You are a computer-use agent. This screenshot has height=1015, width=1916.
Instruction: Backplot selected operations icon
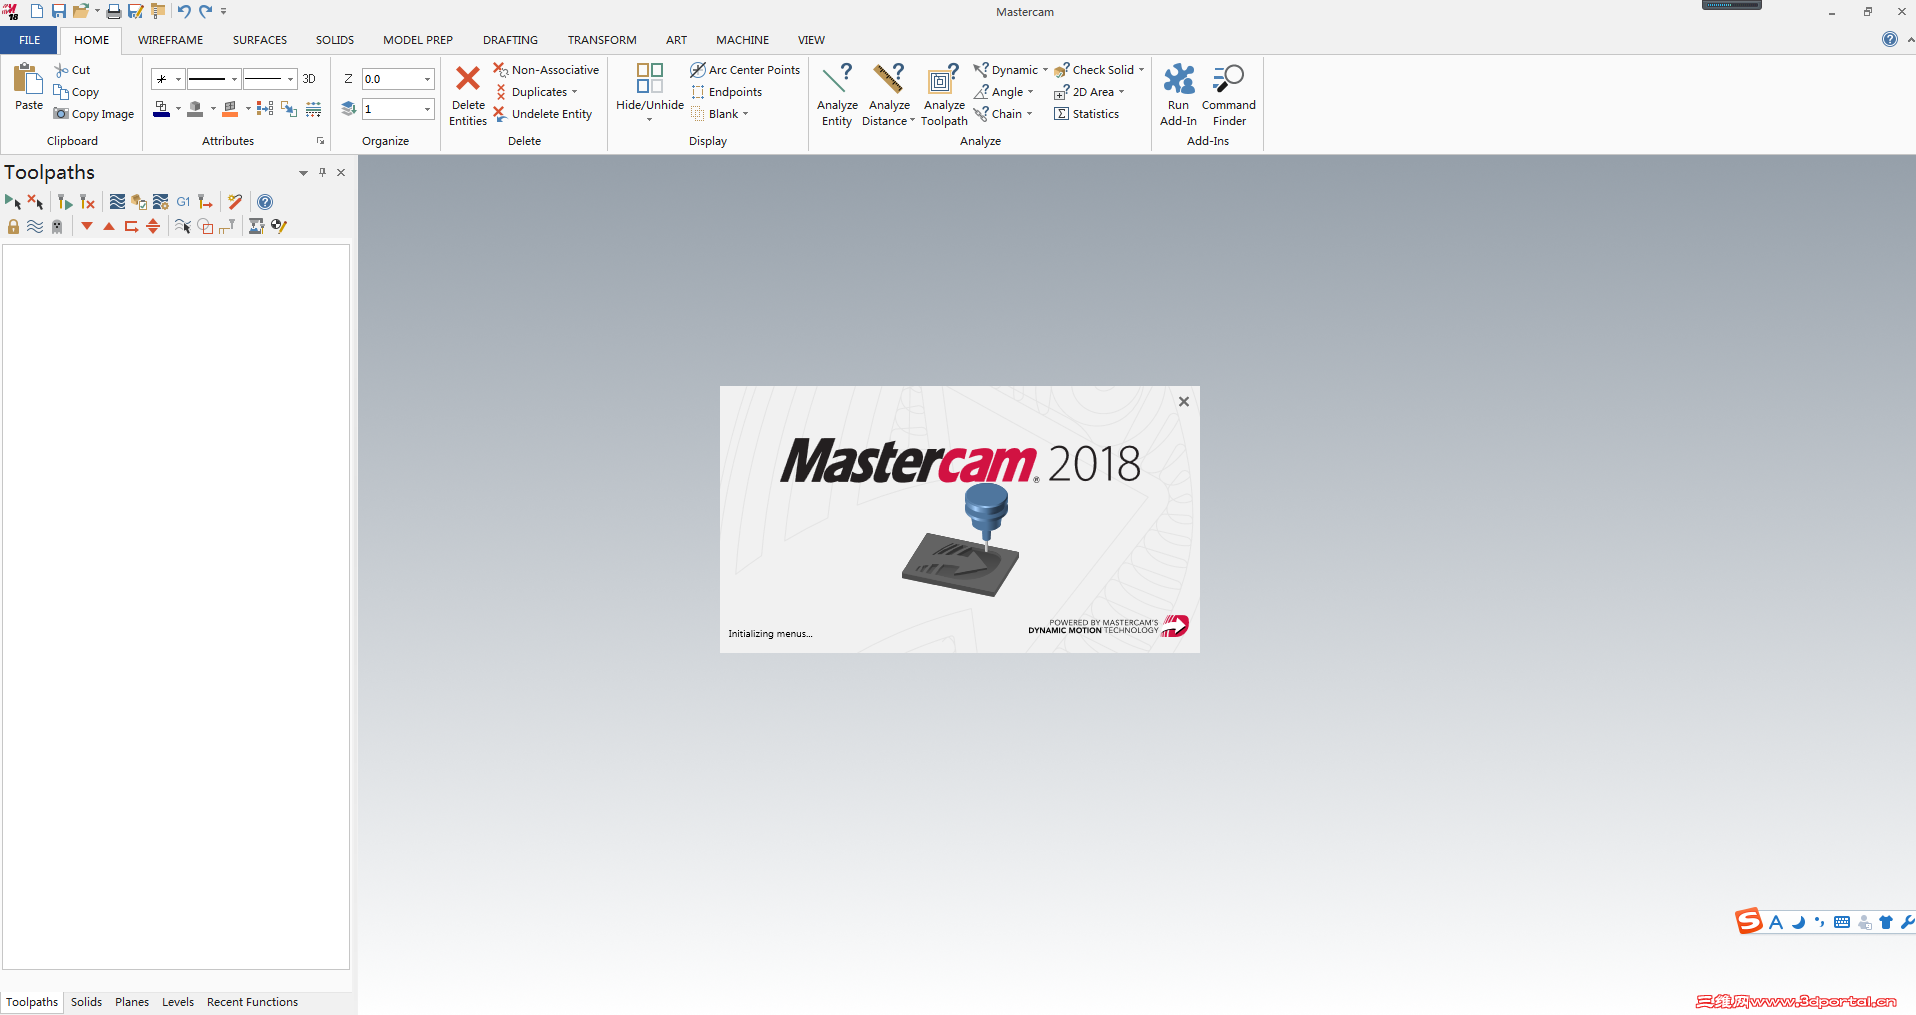117,202
